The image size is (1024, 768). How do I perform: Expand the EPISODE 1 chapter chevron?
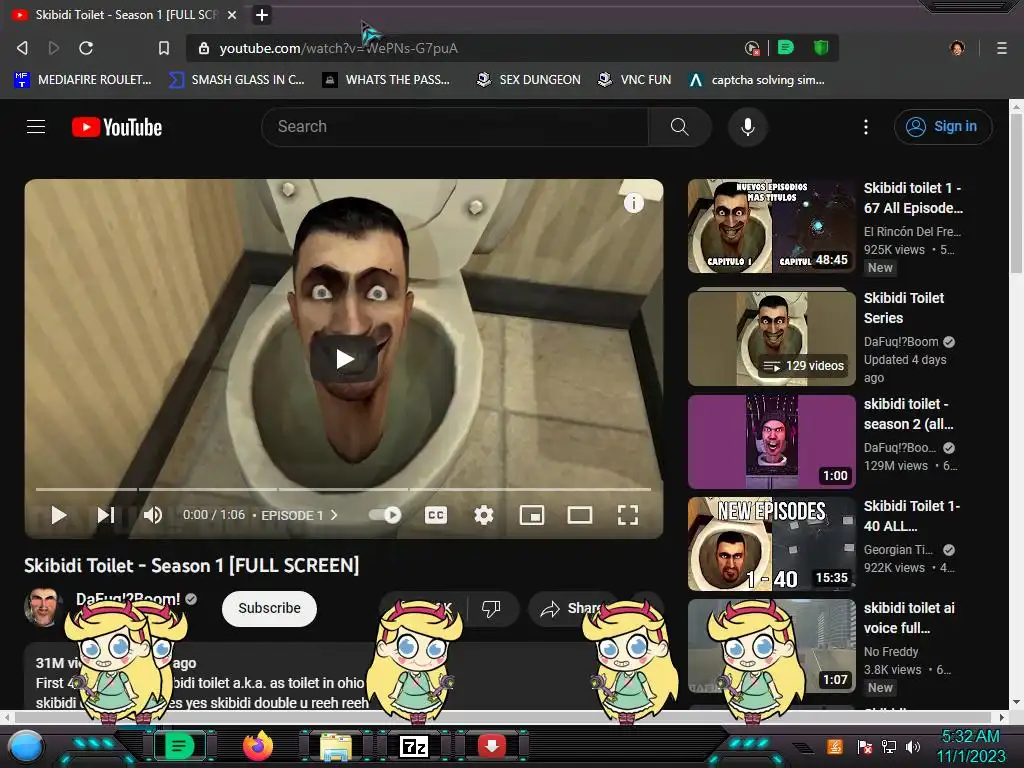pyautogui.click(x=334, y=515)
